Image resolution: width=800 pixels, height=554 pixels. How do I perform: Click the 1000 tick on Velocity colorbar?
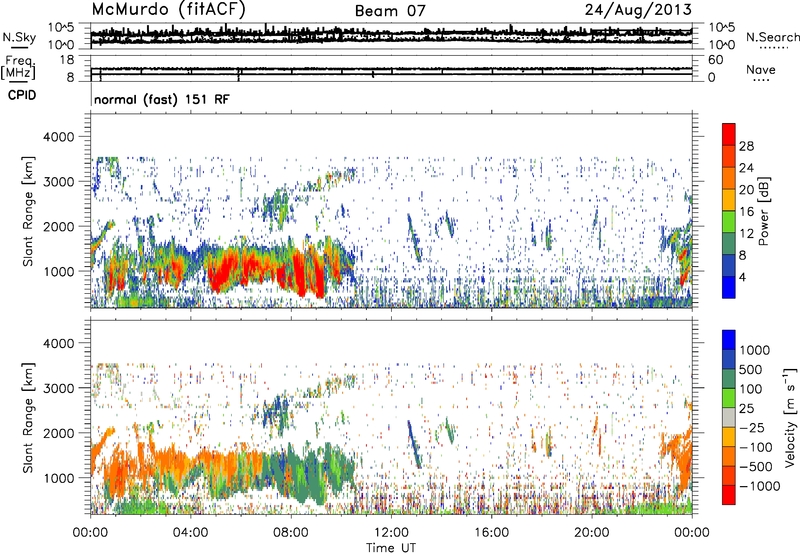755,350
